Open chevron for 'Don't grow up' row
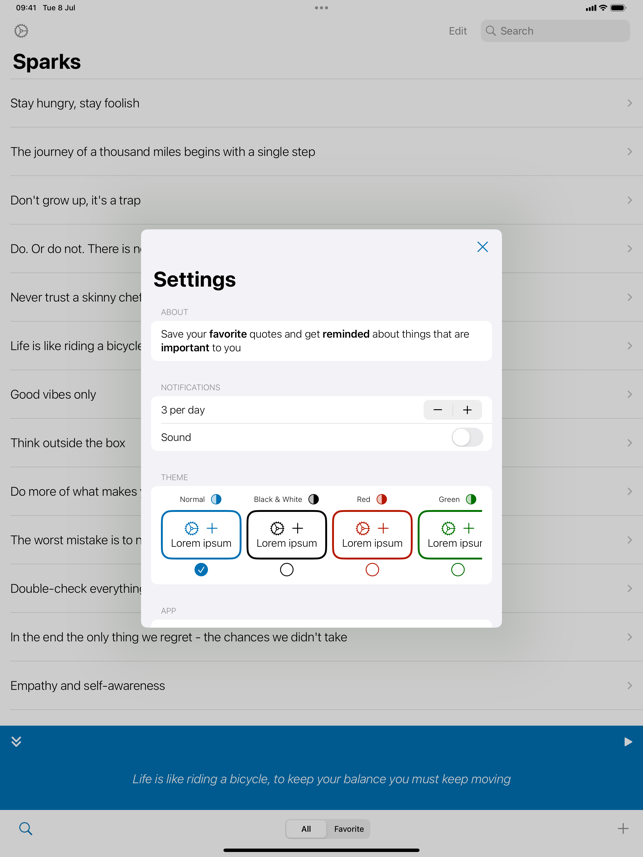The image size is (643, 857). coord(629,200)
